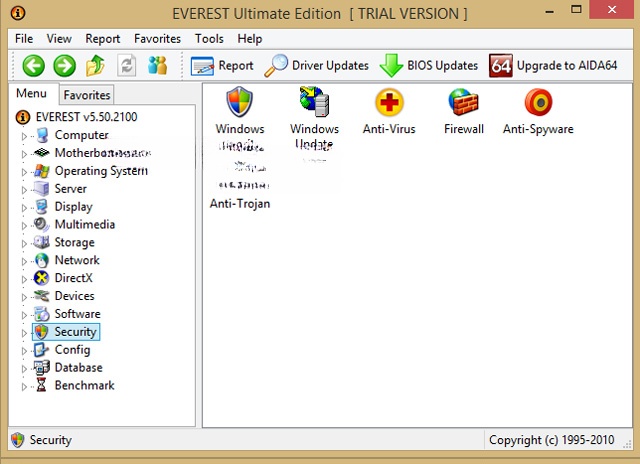Open the Firewall brick wall icon
The image size is (640, 464).
(x=464, y=102)
